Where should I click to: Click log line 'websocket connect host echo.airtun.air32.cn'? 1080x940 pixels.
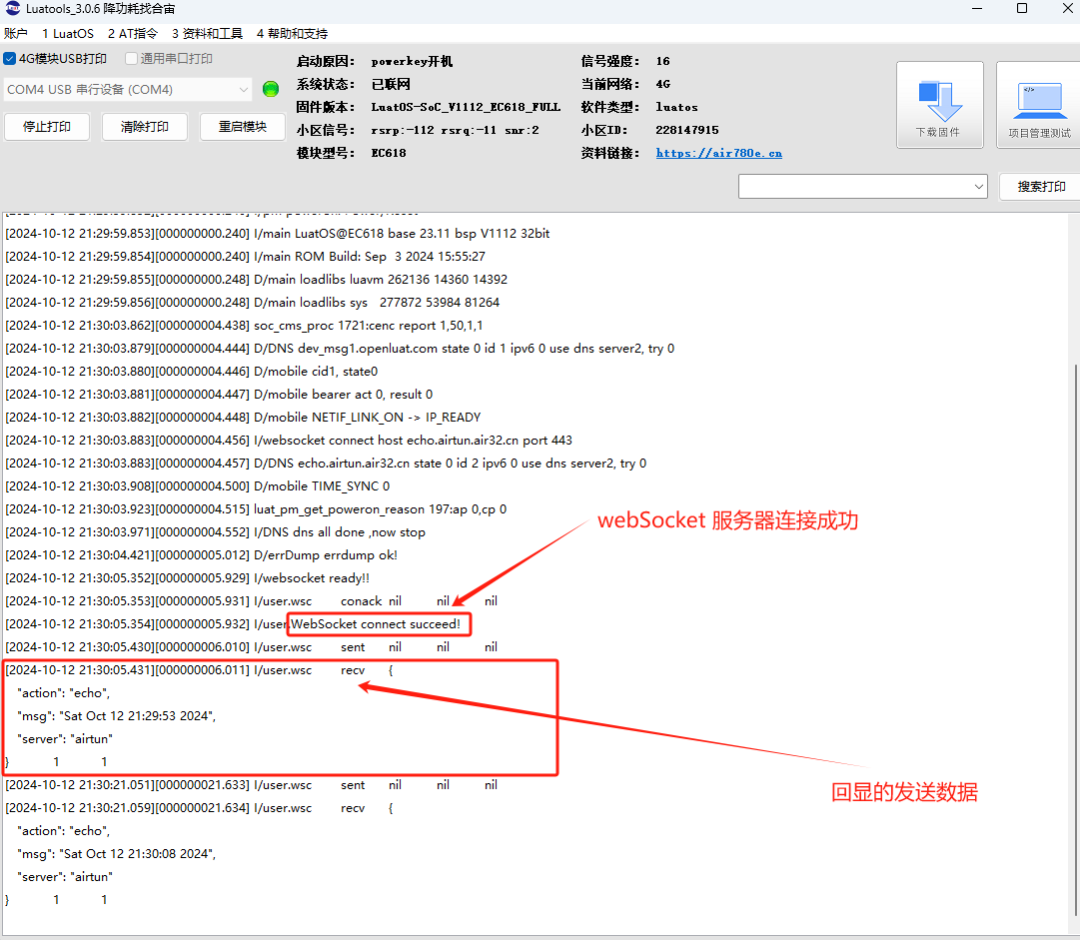[x=289, y=440]
